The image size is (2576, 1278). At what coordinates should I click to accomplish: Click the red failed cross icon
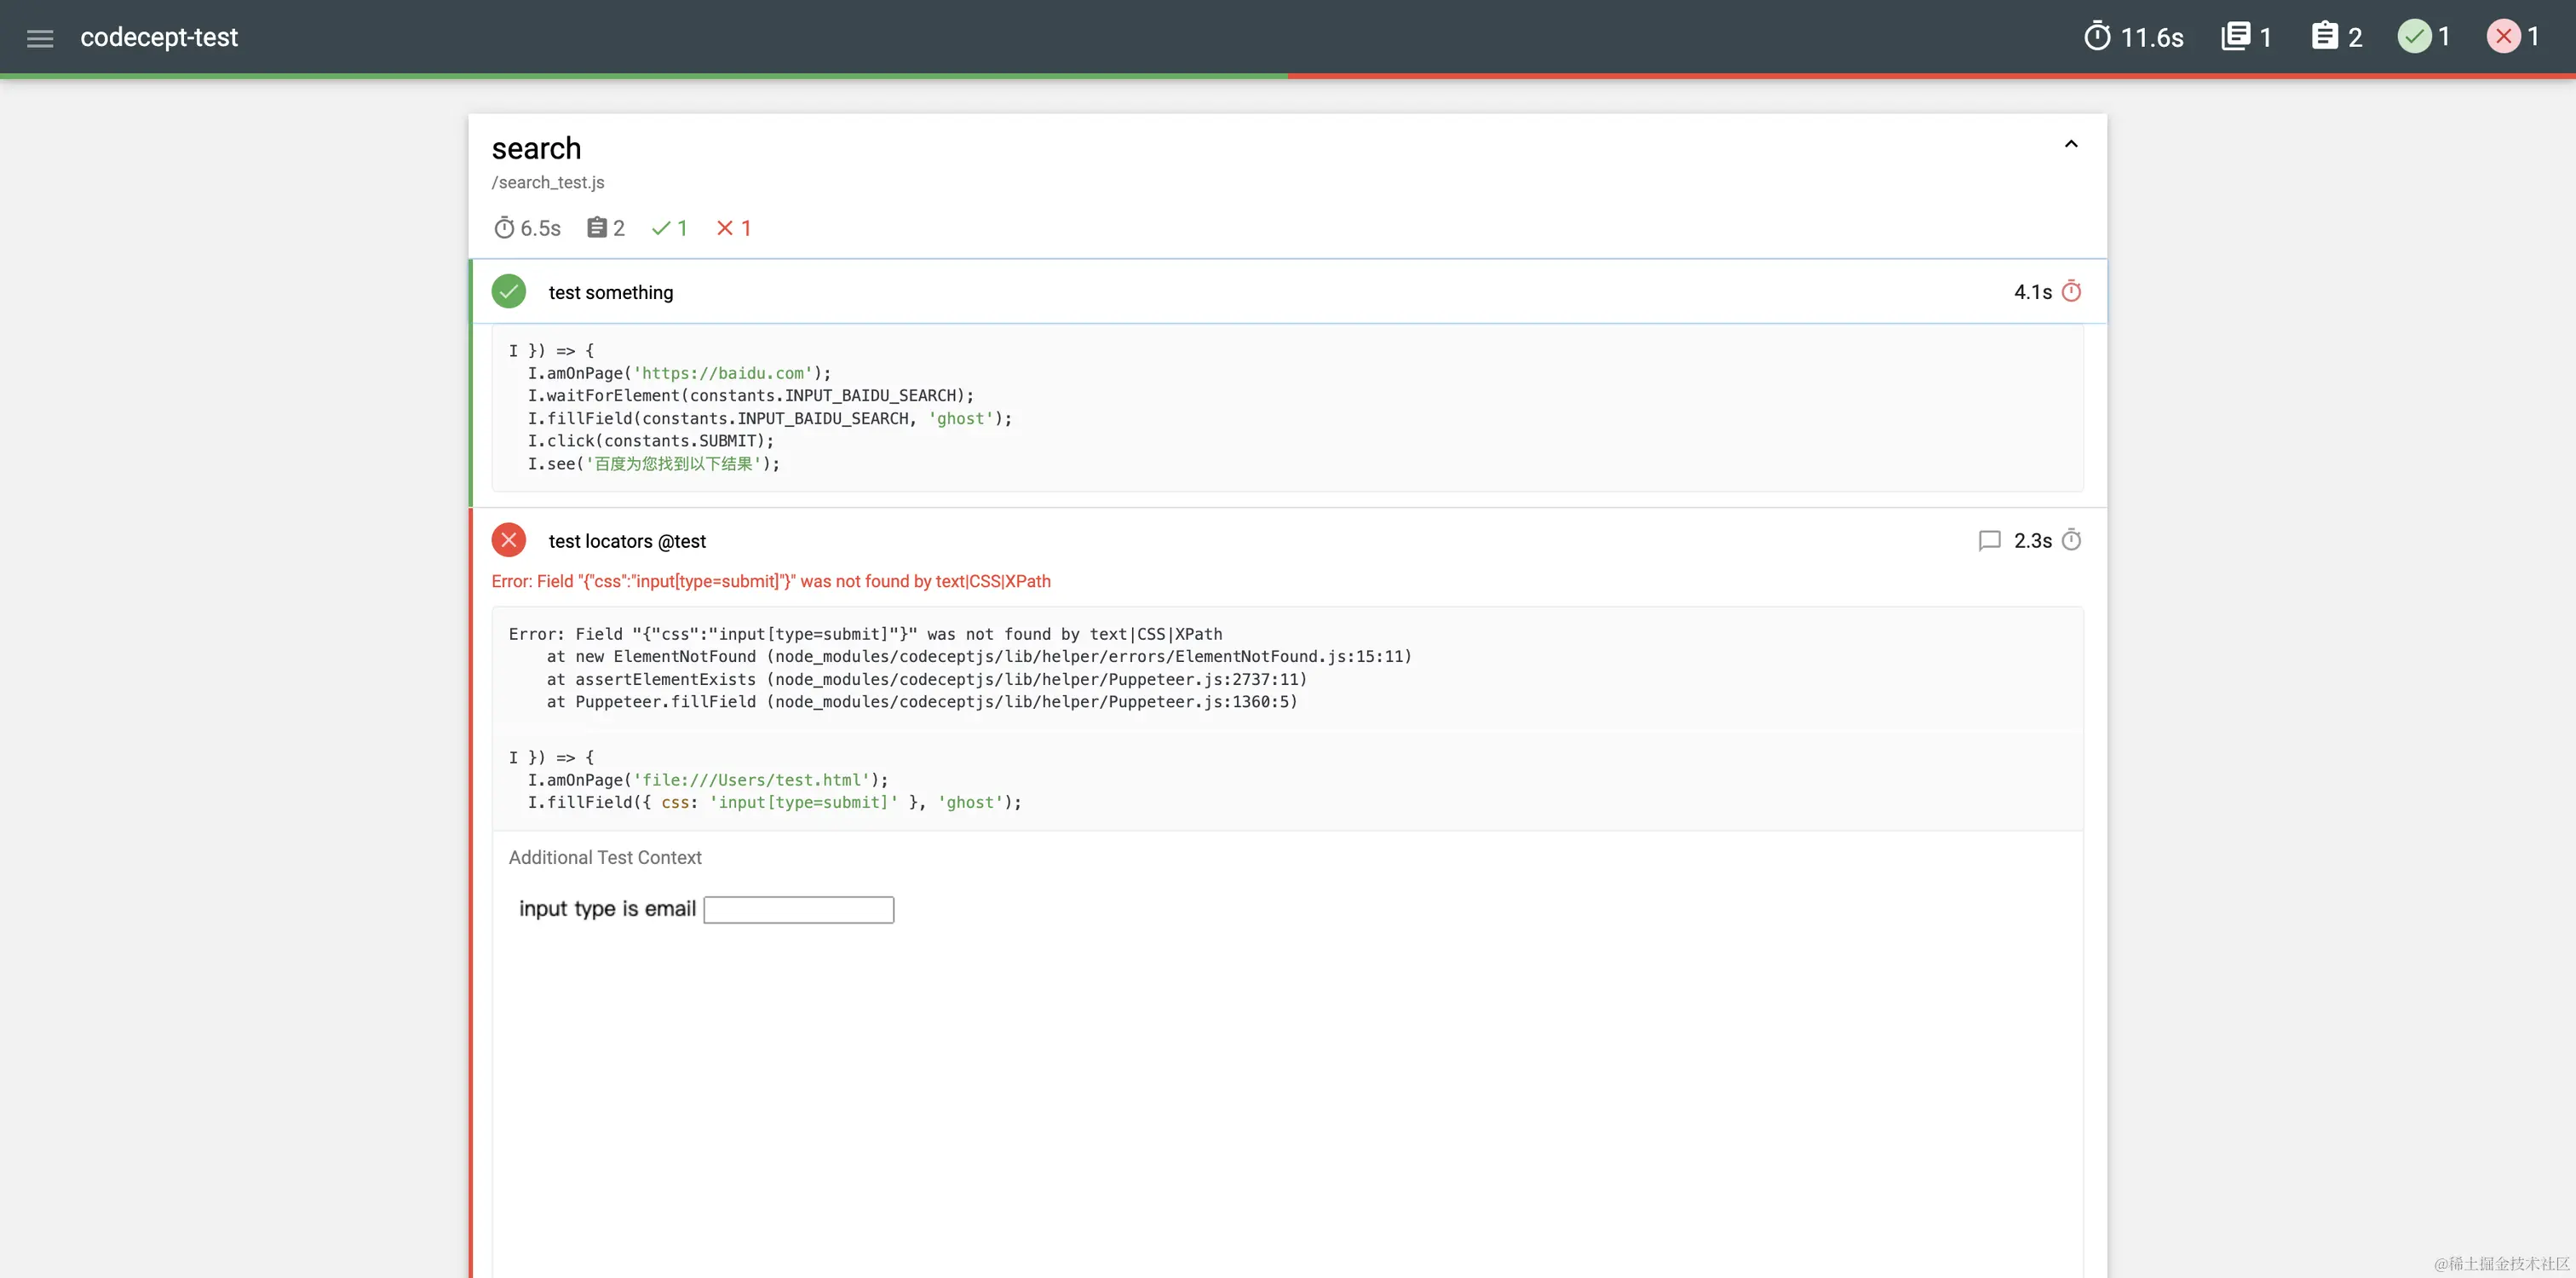click(x=509, y=540)
